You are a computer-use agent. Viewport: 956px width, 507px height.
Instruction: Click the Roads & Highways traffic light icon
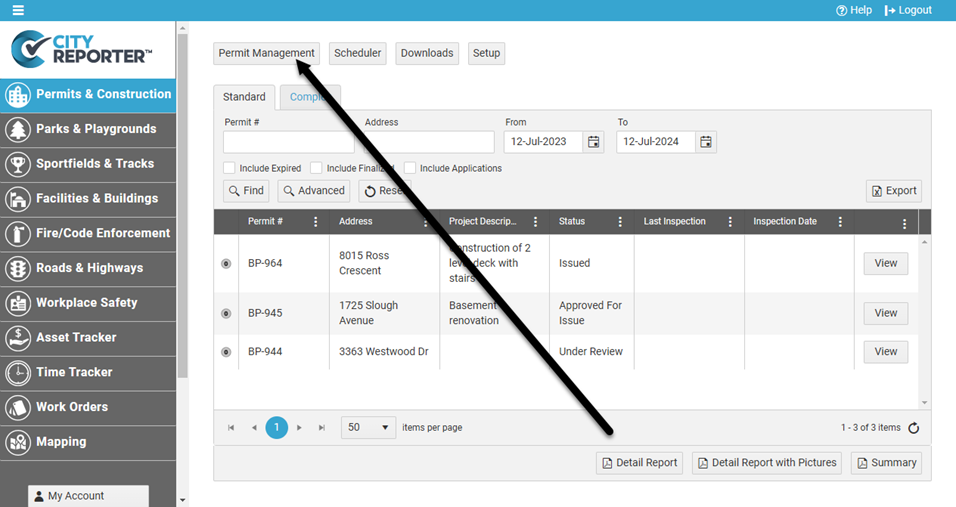(x=18, y=268)
